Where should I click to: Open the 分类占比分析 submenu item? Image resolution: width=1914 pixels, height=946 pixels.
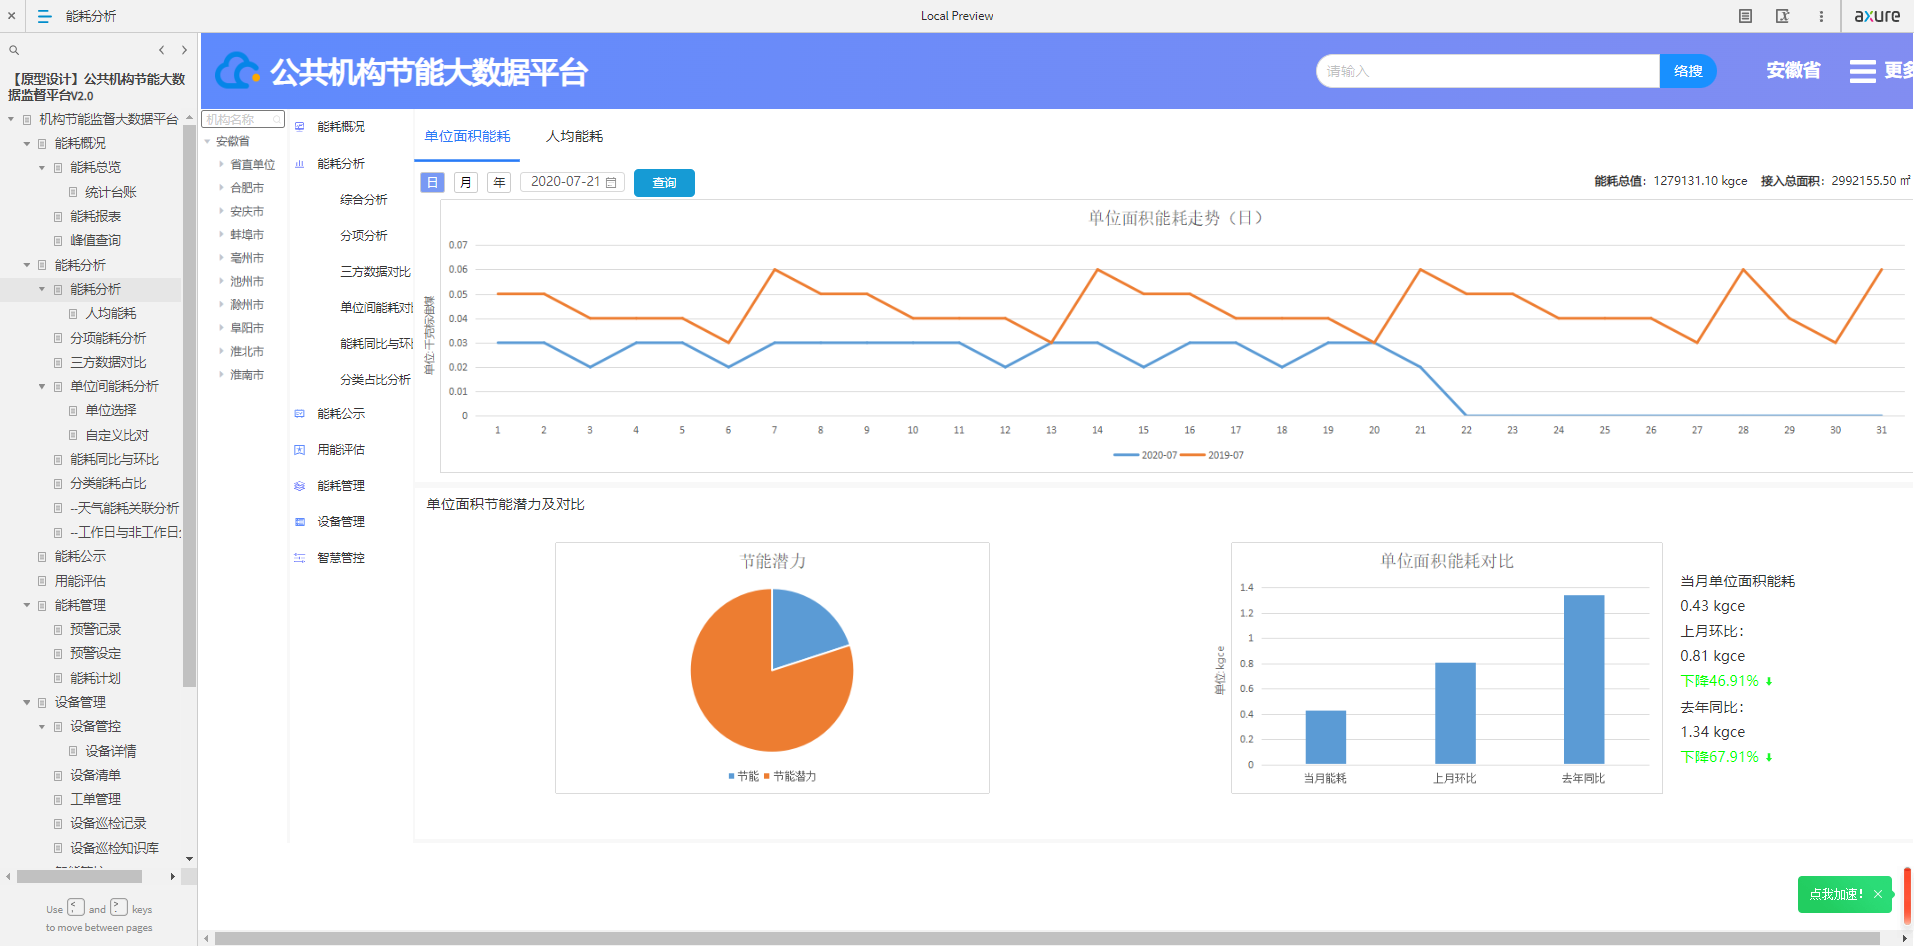point(376,380)
